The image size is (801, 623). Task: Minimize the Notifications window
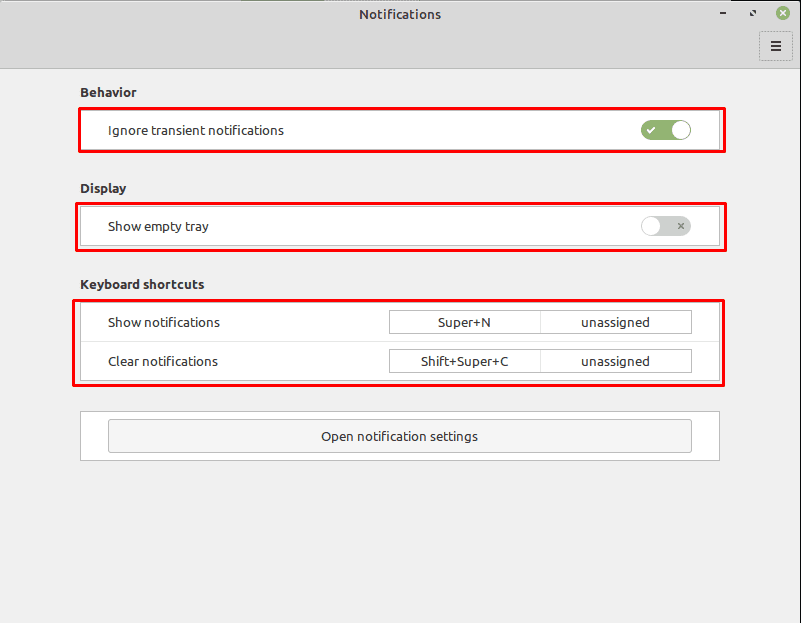[x=723, y=13]
